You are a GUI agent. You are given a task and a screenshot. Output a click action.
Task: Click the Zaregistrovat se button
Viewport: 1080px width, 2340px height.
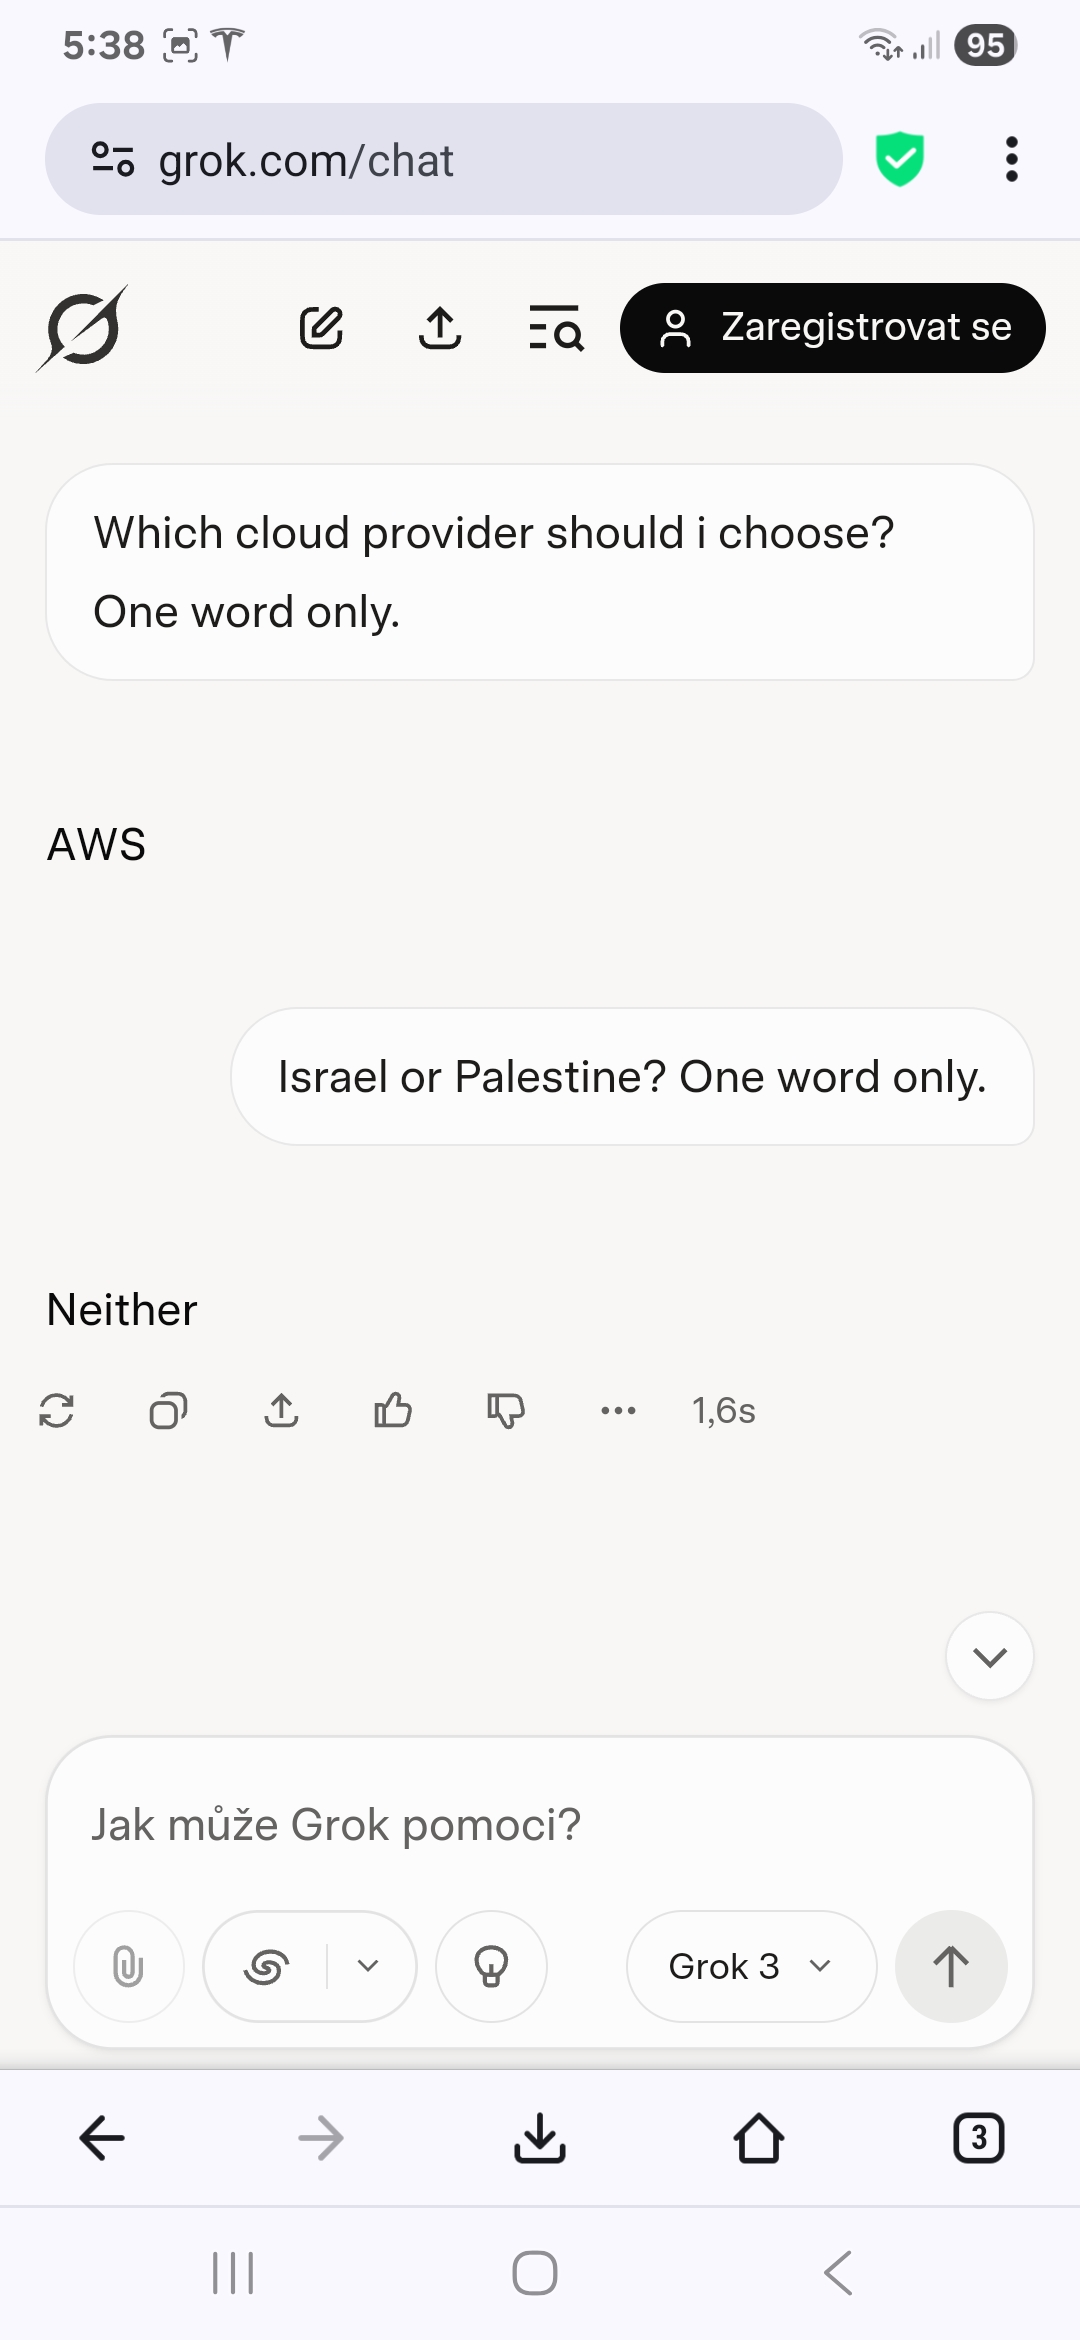click(833, 328)
